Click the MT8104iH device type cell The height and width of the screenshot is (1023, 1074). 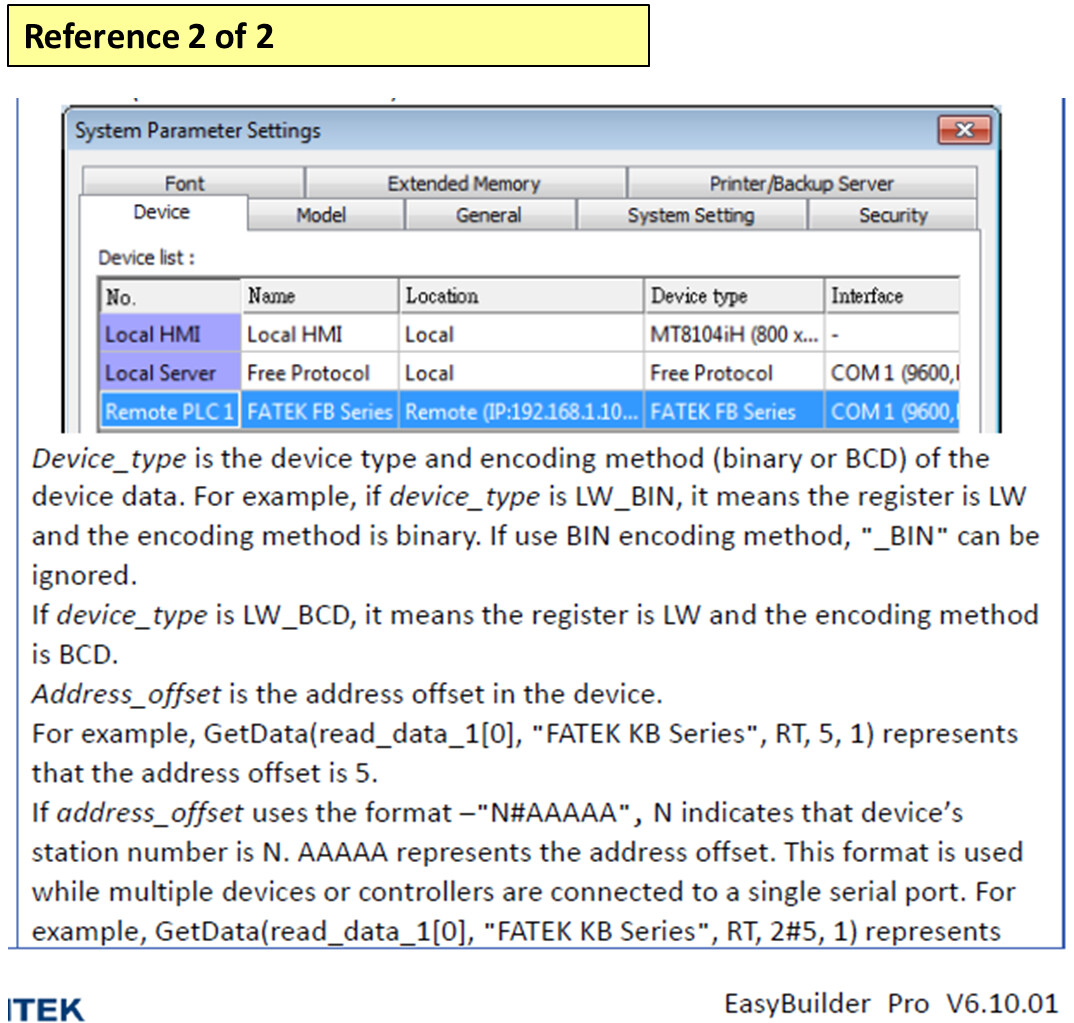tap(734, 334)
